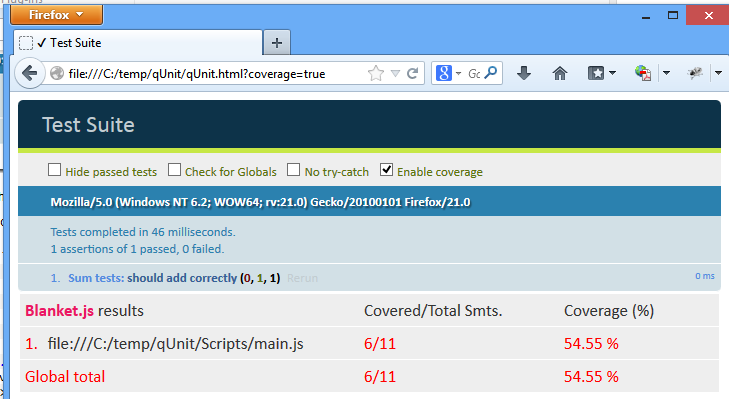The width and height of the screenshot is (729, 399).
Task: Click the 54.55 % value in main.js row
Action: coord(591,344)
